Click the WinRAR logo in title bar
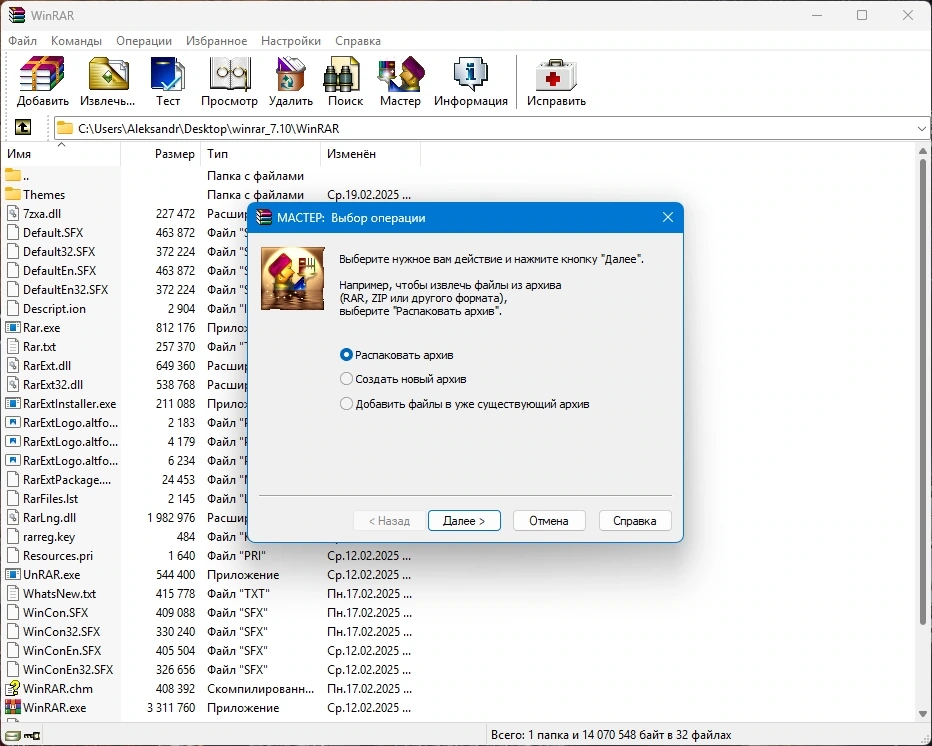This screenshot has height=746, width=932. [16, 15]
